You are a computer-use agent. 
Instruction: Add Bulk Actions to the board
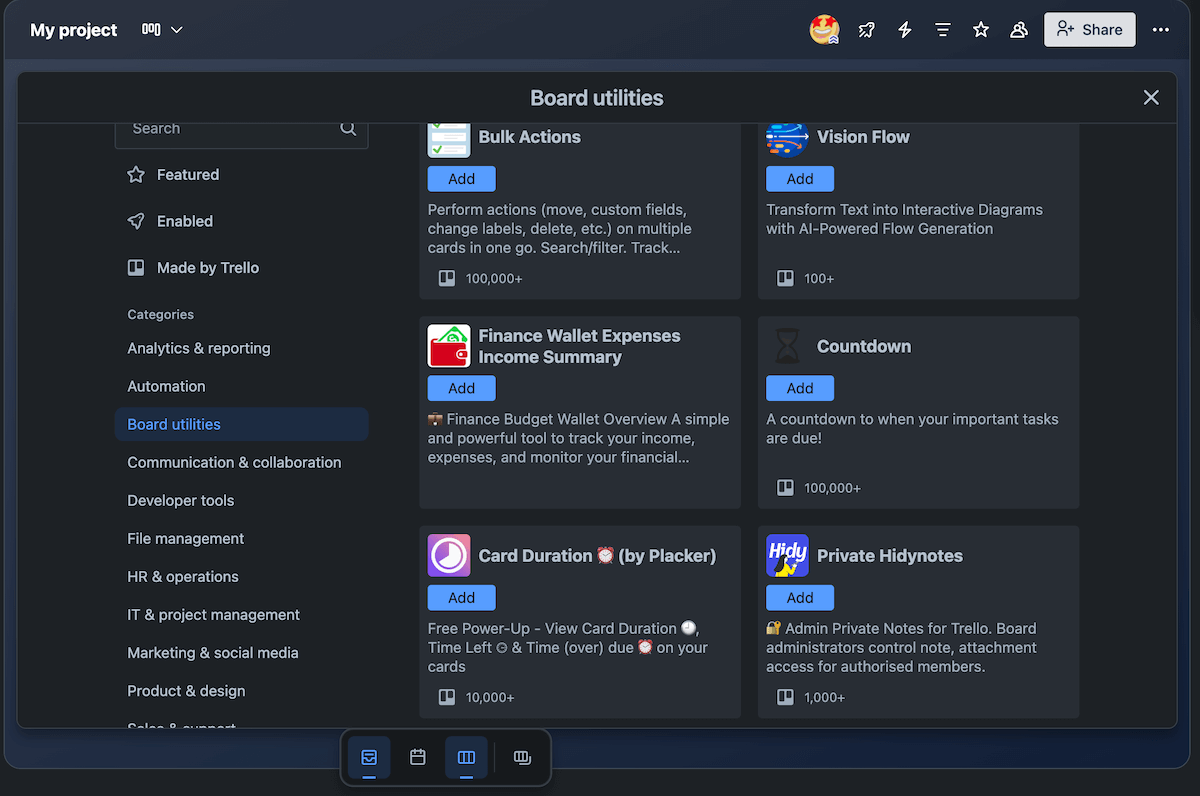pos(461,178)
